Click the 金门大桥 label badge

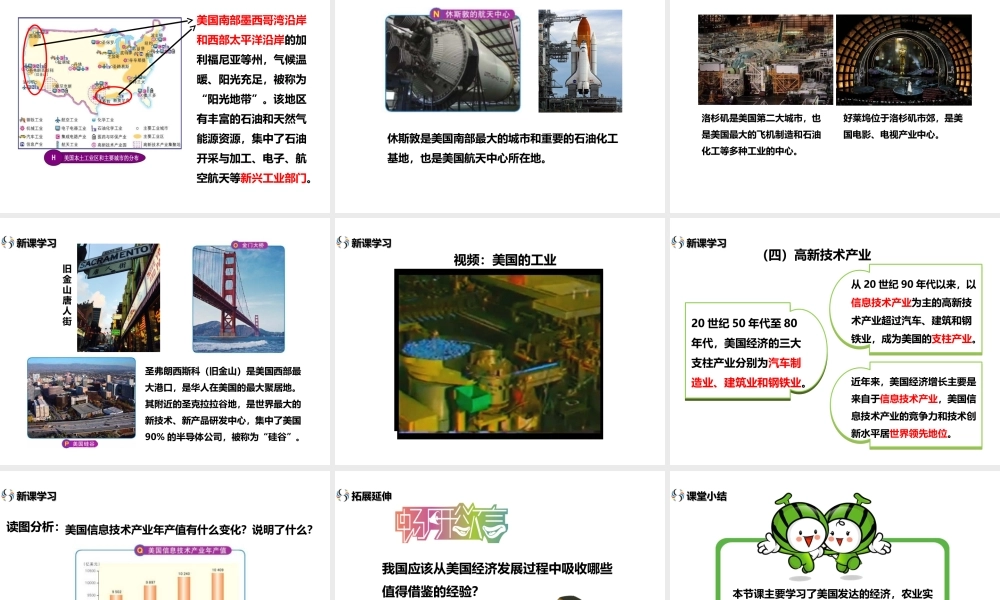click(249, 245)
